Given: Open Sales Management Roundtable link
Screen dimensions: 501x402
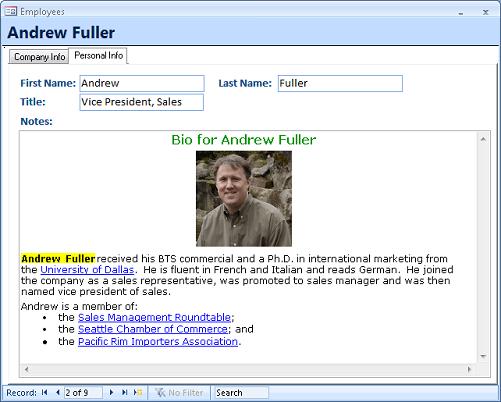Looking at the screenshot, I should click(x=154, y=317).
